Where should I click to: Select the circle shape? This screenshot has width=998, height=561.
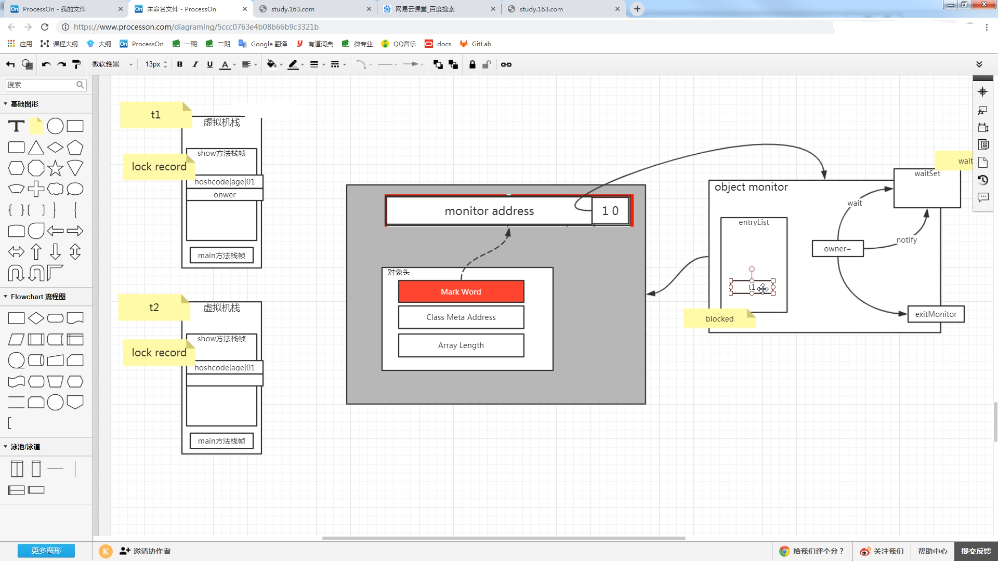(55, 126)
